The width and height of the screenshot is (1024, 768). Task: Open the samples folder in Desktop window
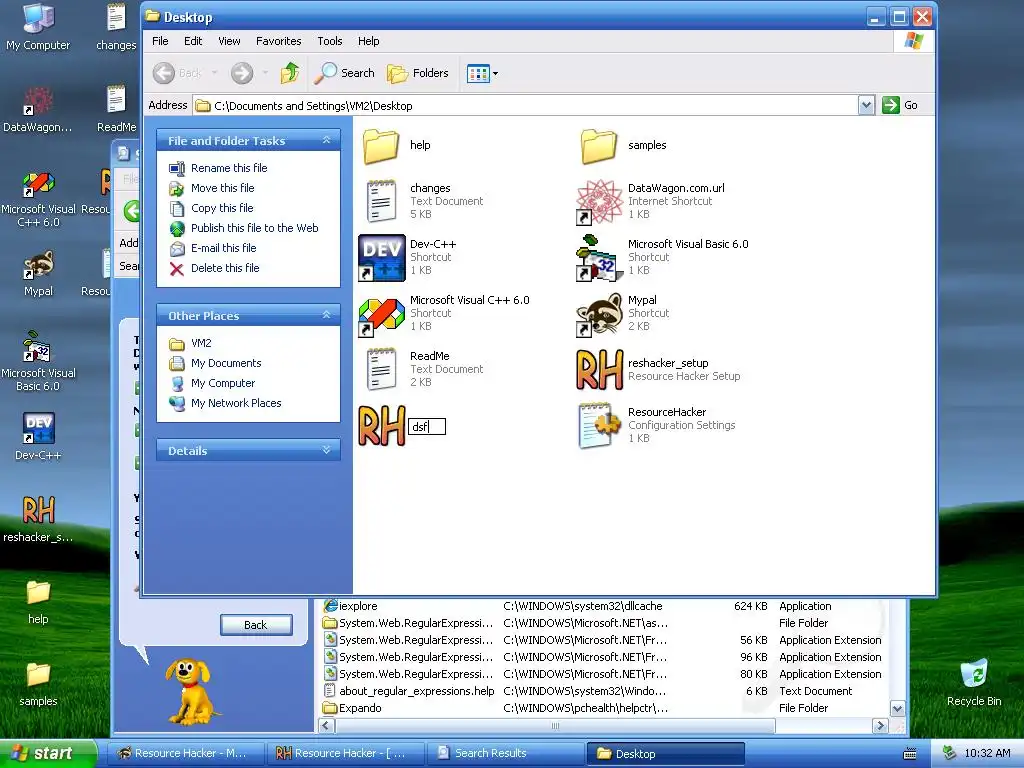599,146
